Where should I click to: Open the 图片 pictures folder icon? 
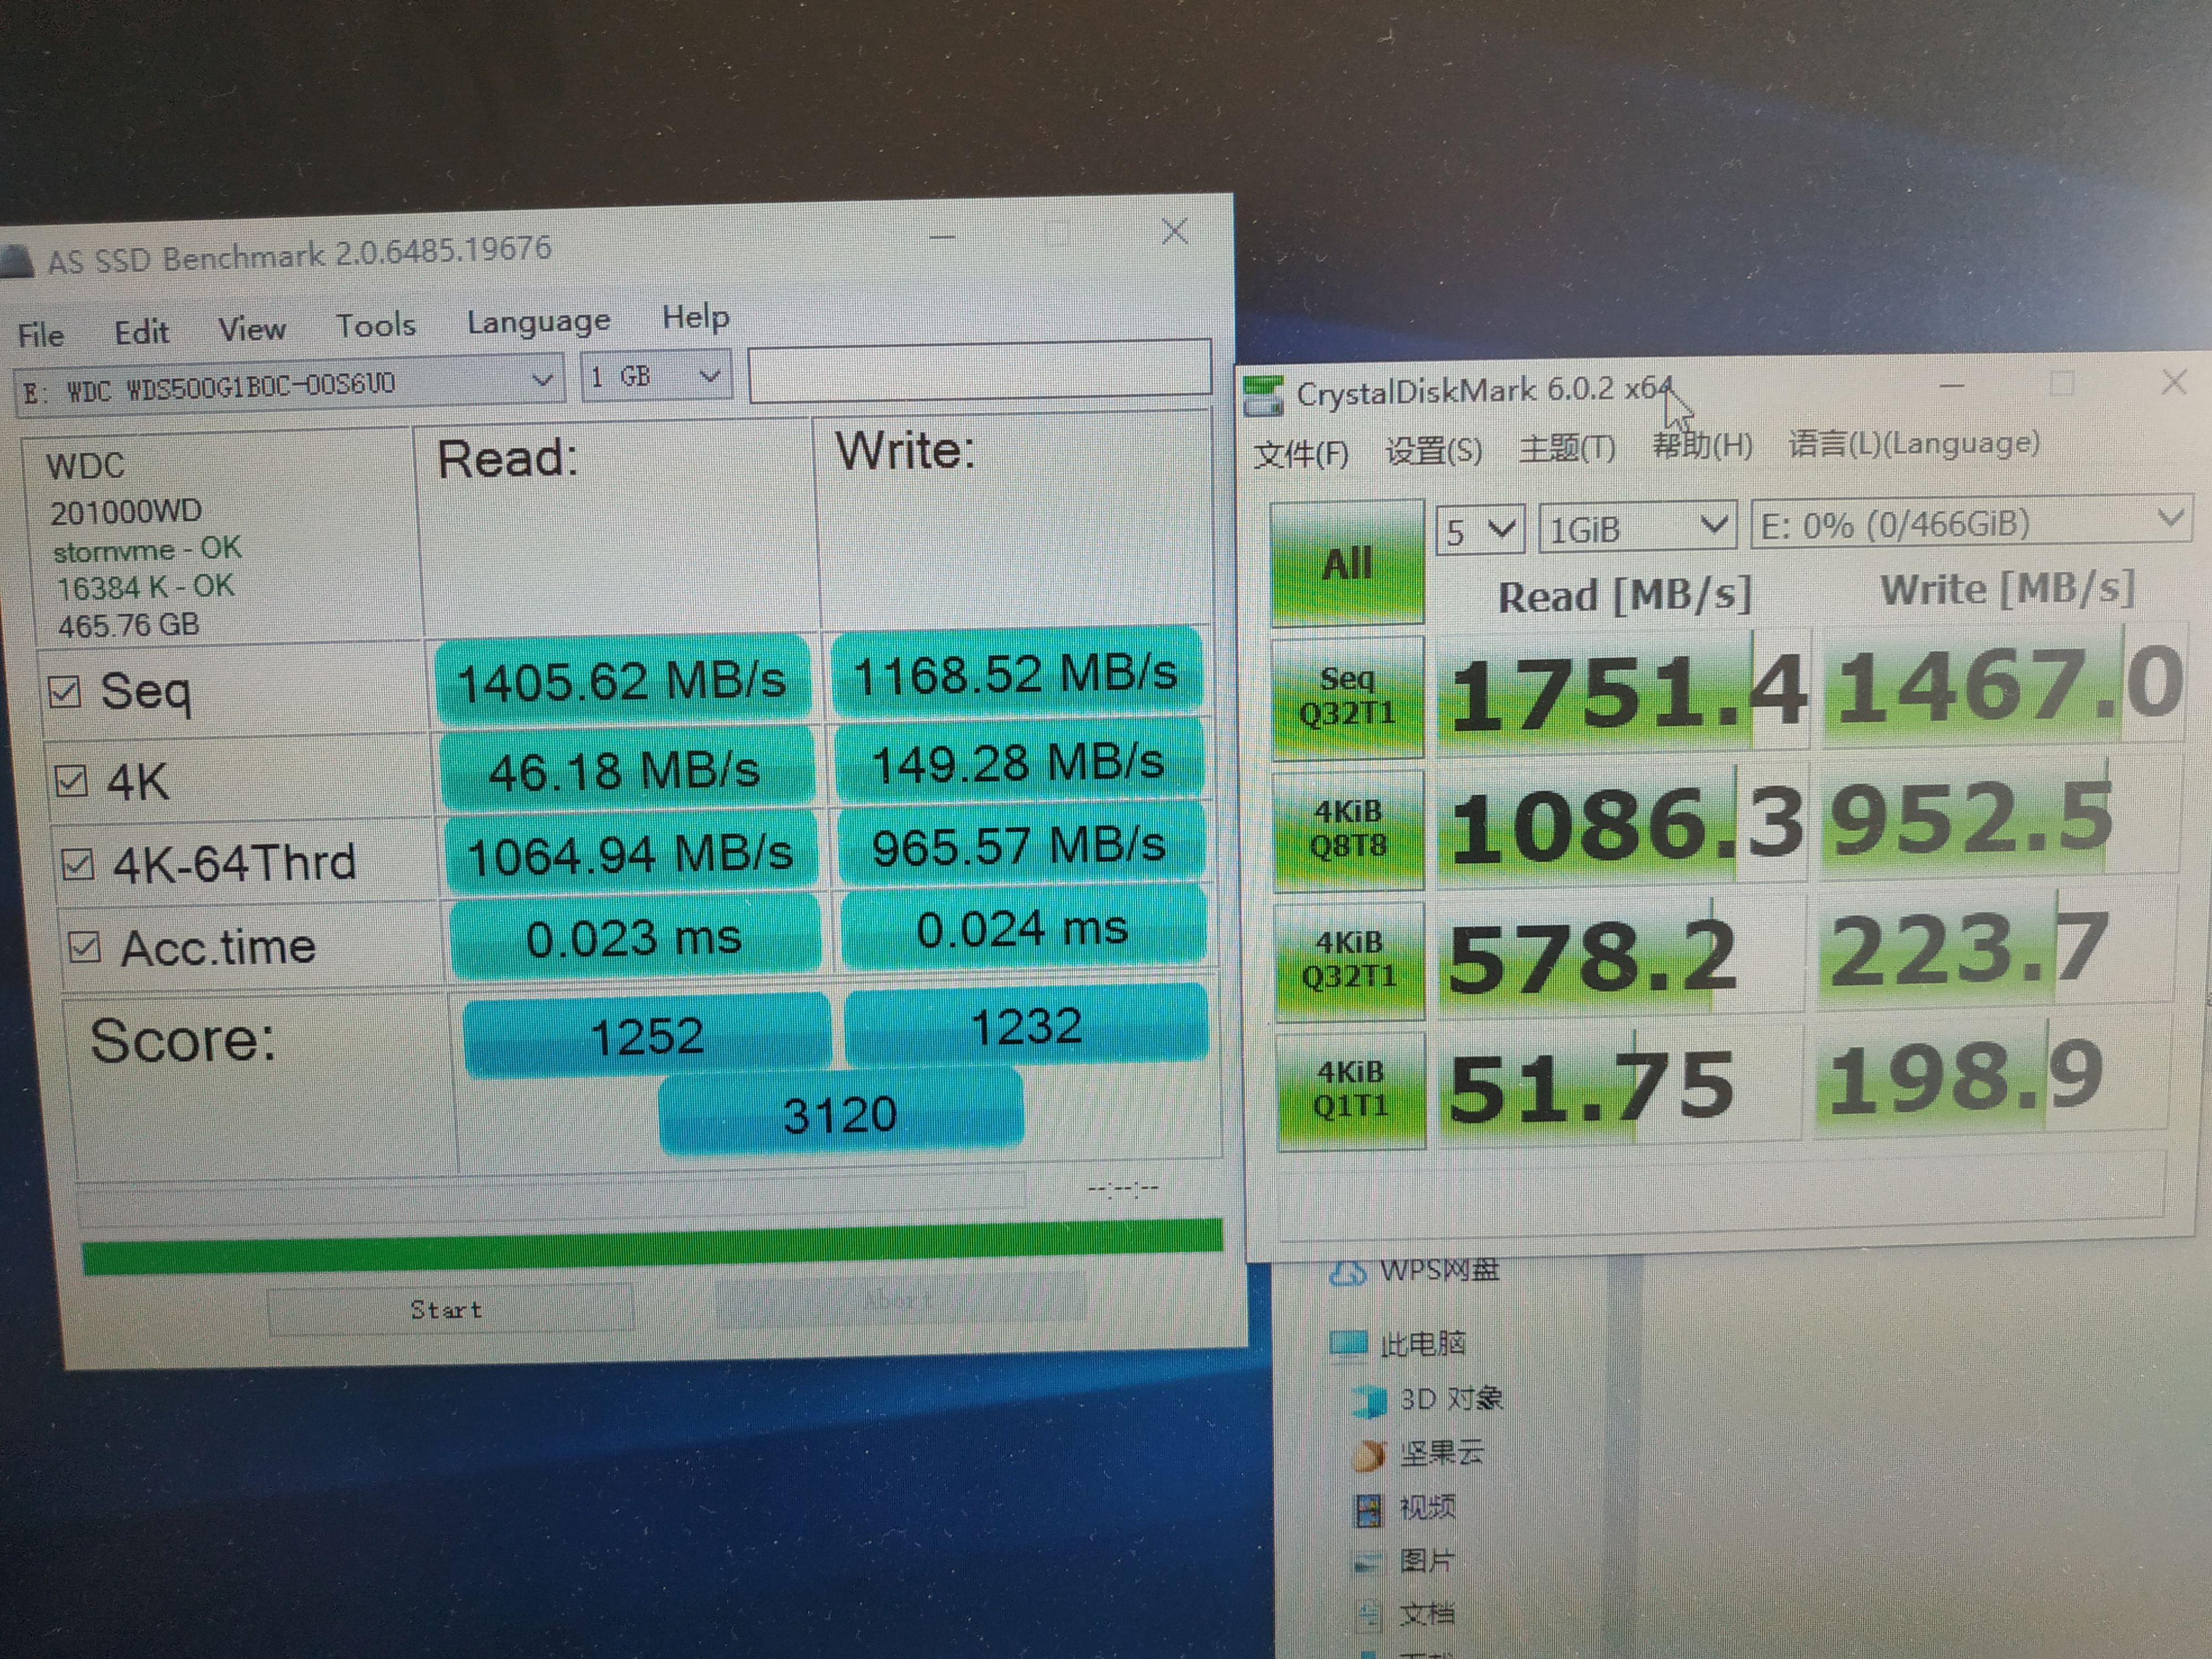click(x=1368, y=1562)
